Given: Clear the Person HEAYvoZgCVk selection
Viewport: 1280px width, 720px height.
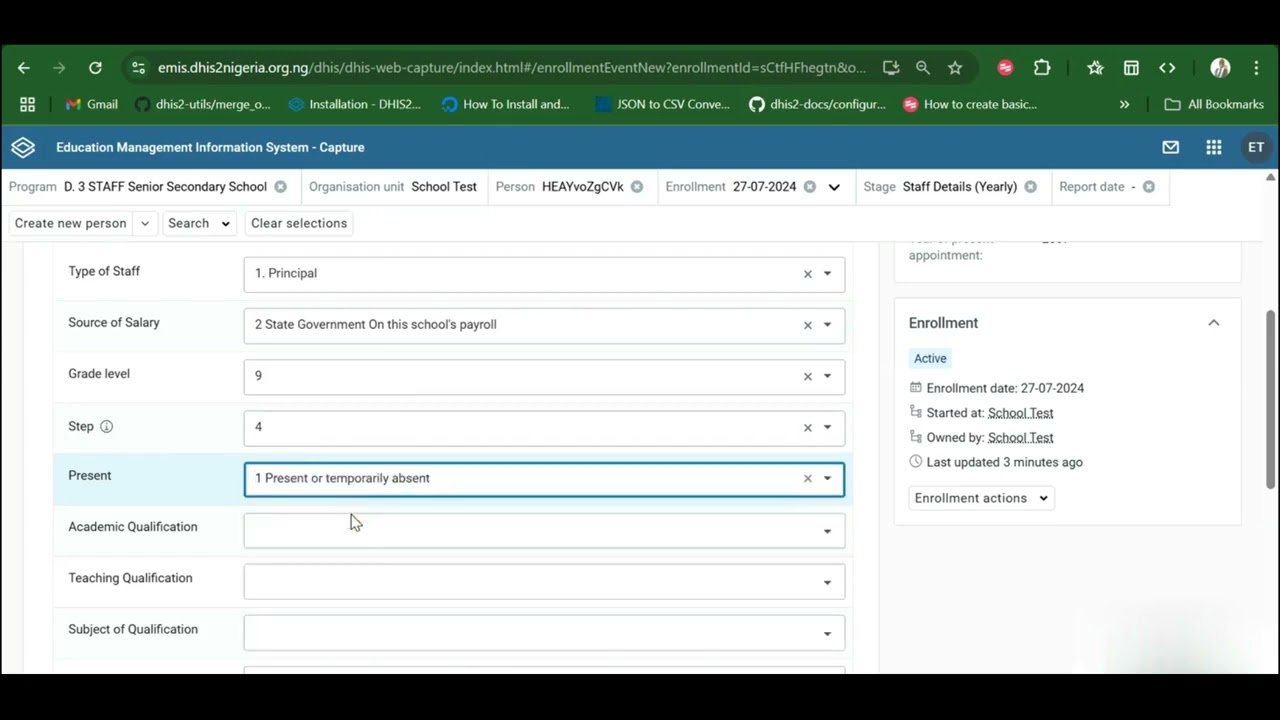Looking at the screenshot, I should click(637, 187).
